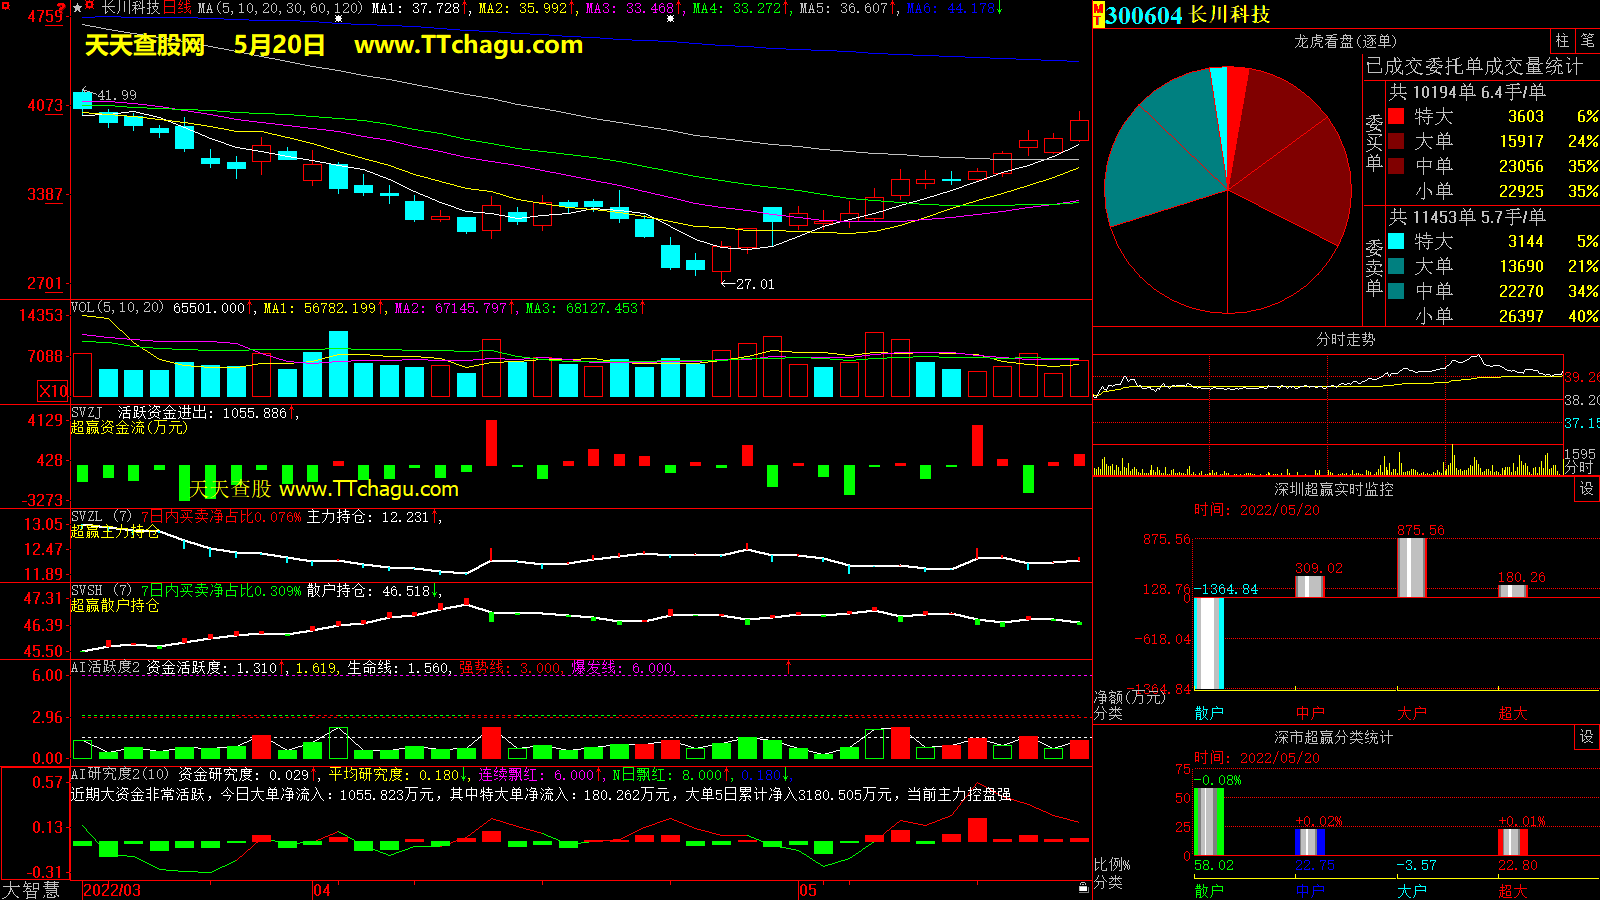Switch pie chart to 柱 bar view
This screenshot has height=900, width=1600.
point(1562,41)
